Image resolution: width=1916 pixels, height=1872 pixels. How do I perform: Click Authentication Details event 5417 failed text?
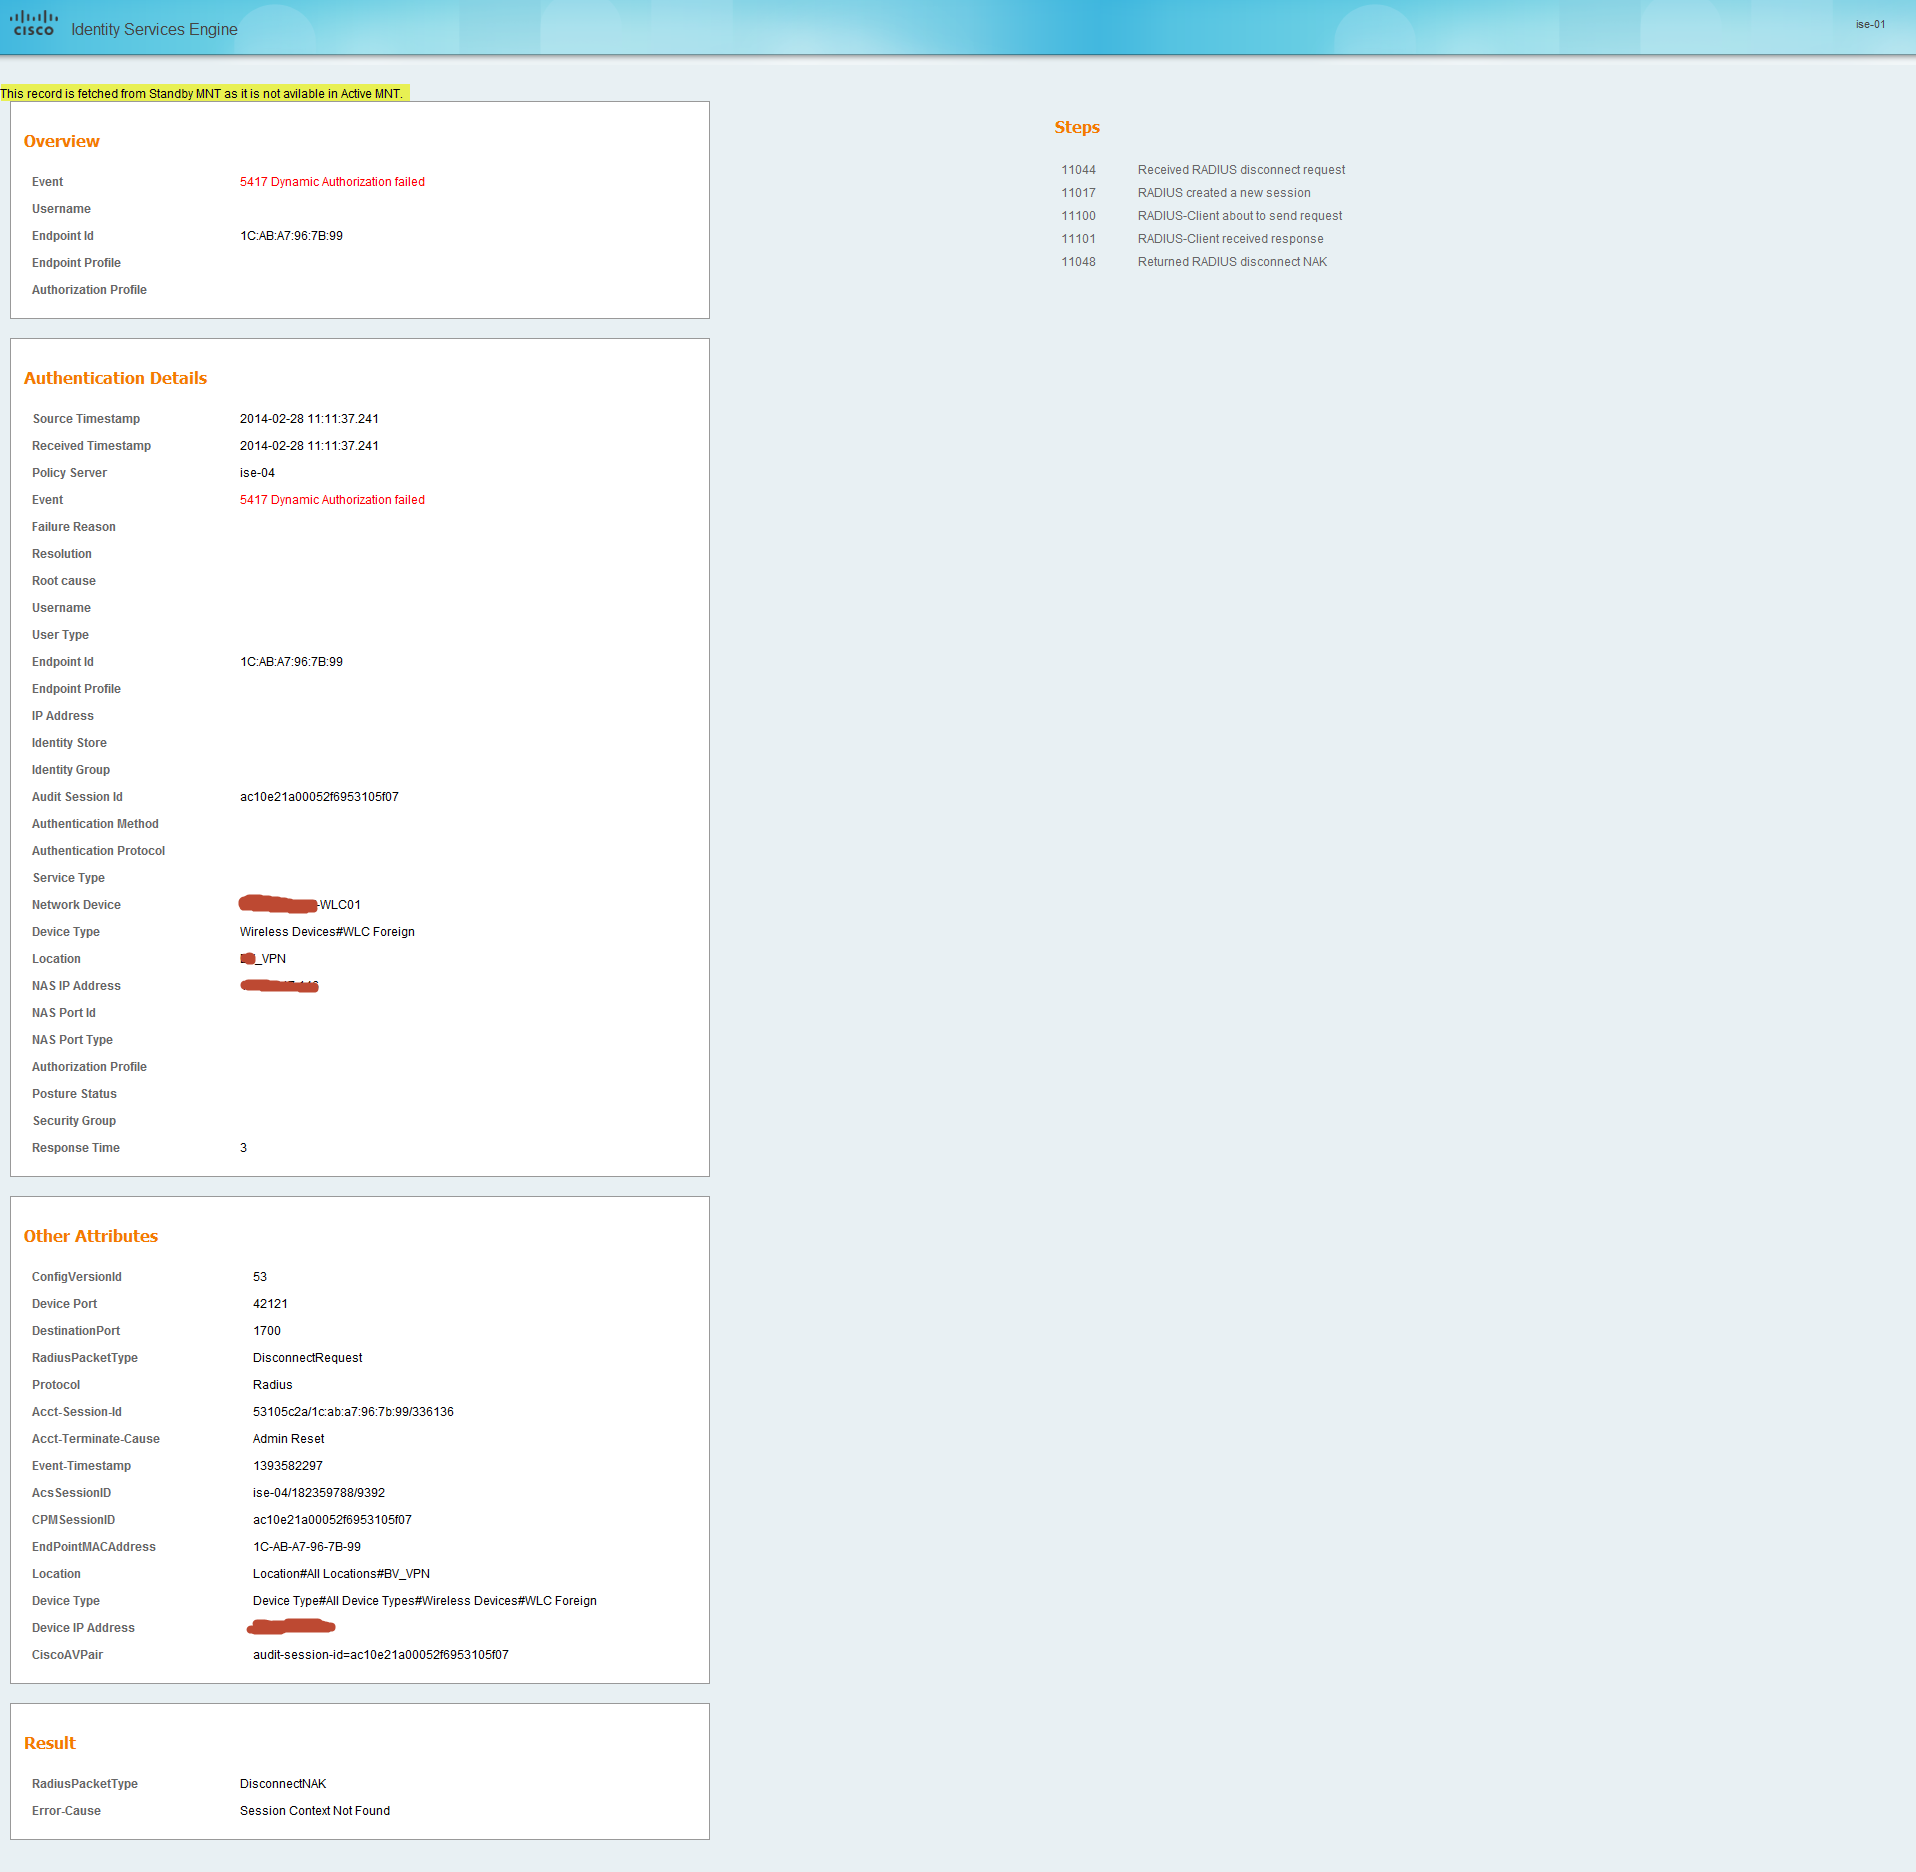click(332, 500)
